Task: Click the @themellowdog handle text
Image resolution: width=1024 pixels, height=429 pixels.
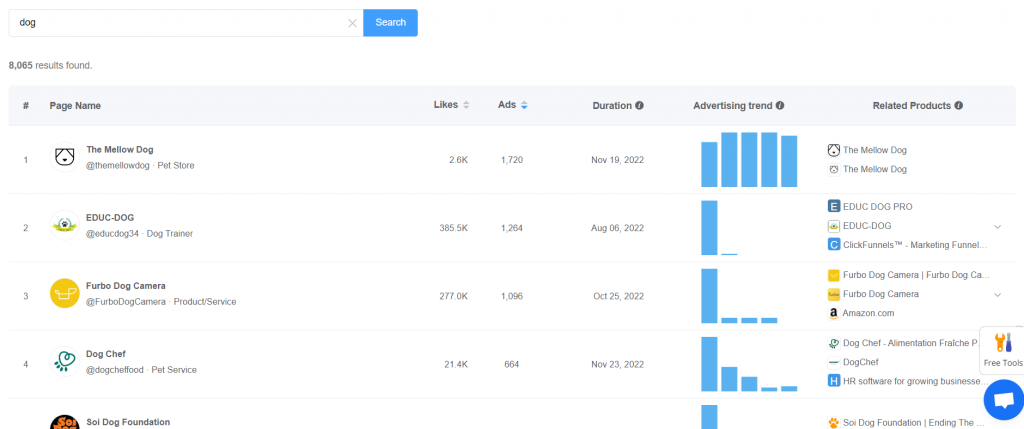Action: tap(118, 165)
